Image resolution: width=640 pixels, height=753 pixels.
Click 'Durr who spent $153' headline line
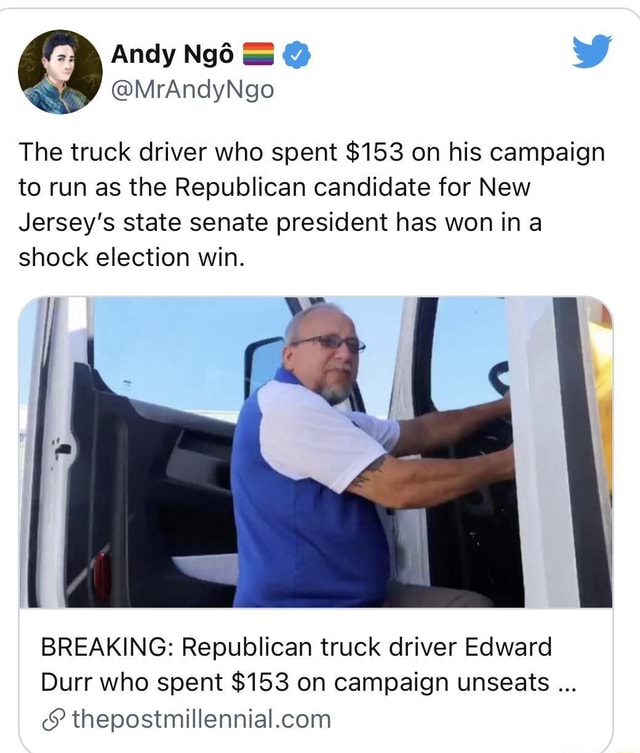click(165, 682)
